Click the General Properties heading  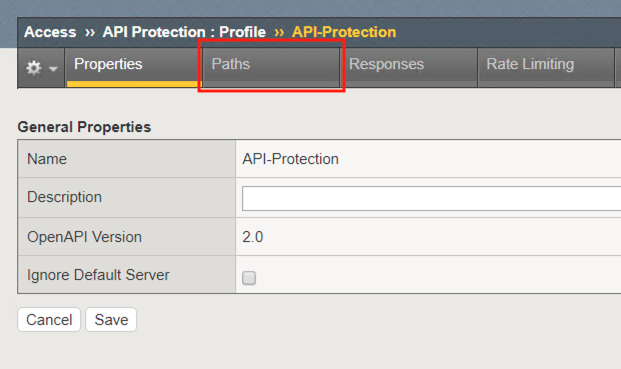(x=84, y=127)
